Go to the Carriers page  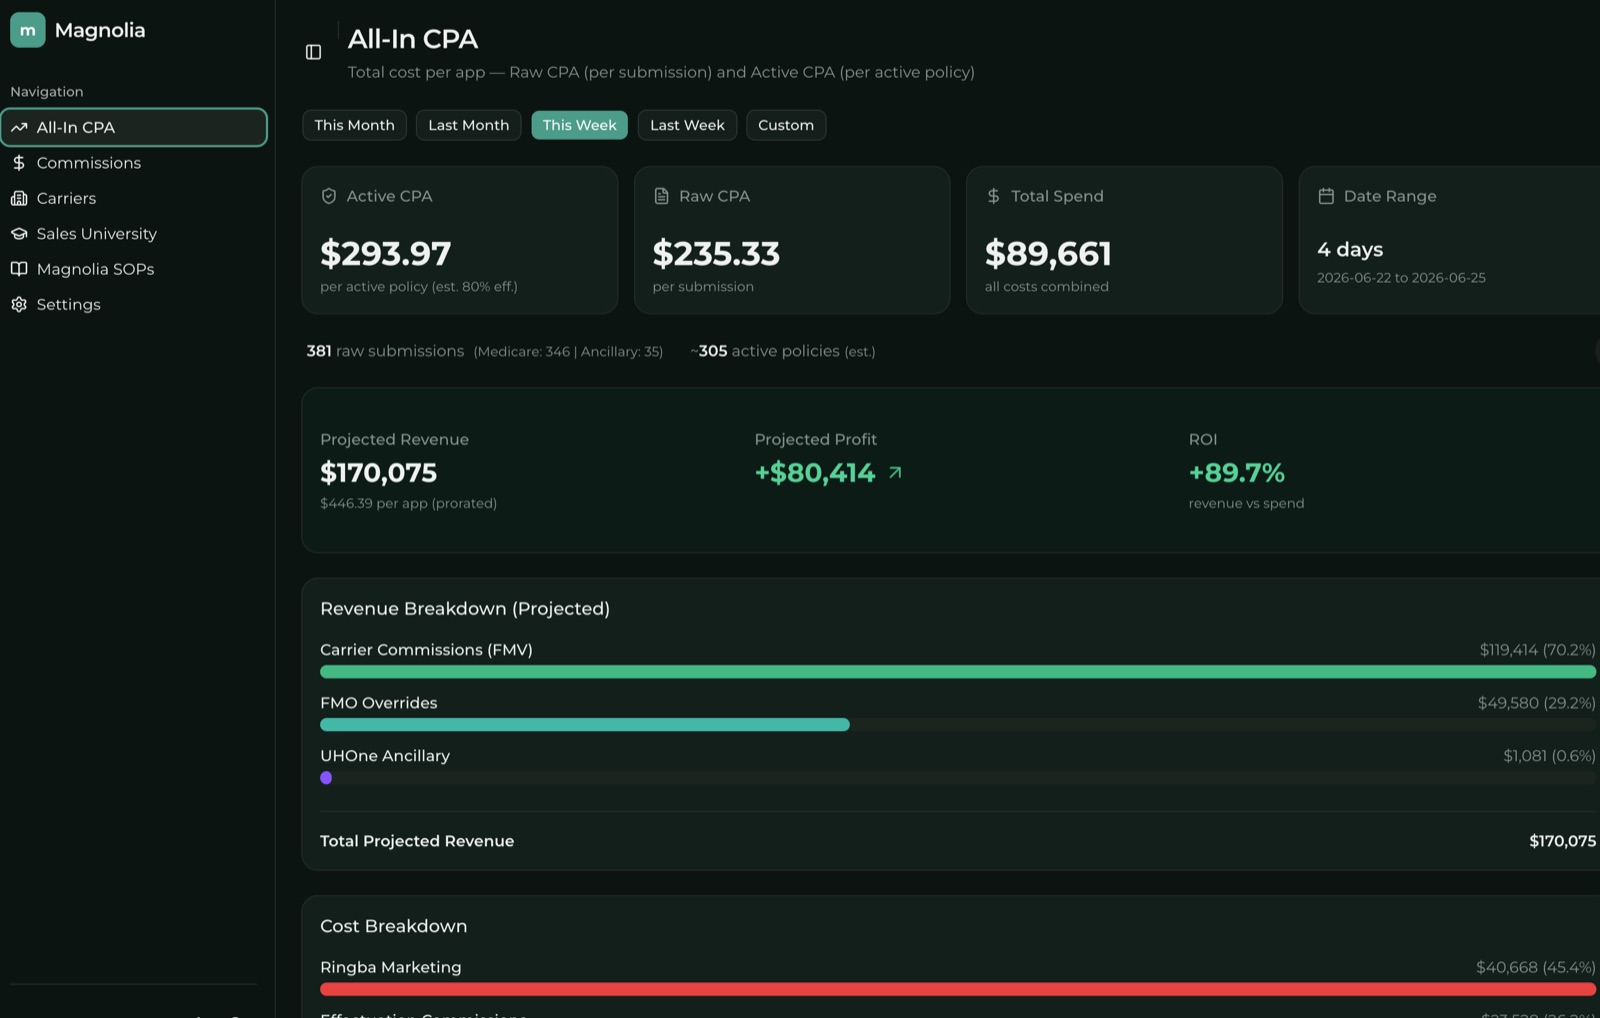click(134, 198)
